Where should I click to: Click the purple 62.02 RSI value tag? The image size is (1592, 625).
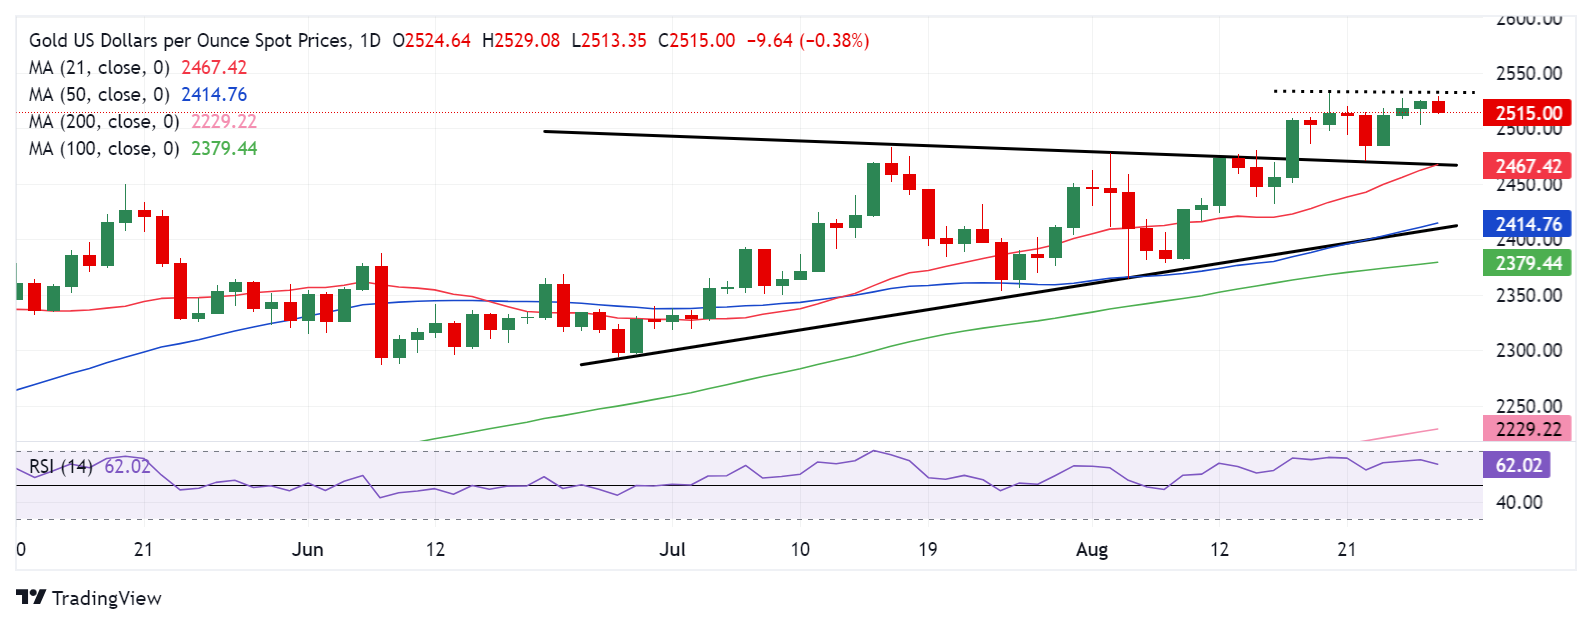click(x=1518, y=465)
